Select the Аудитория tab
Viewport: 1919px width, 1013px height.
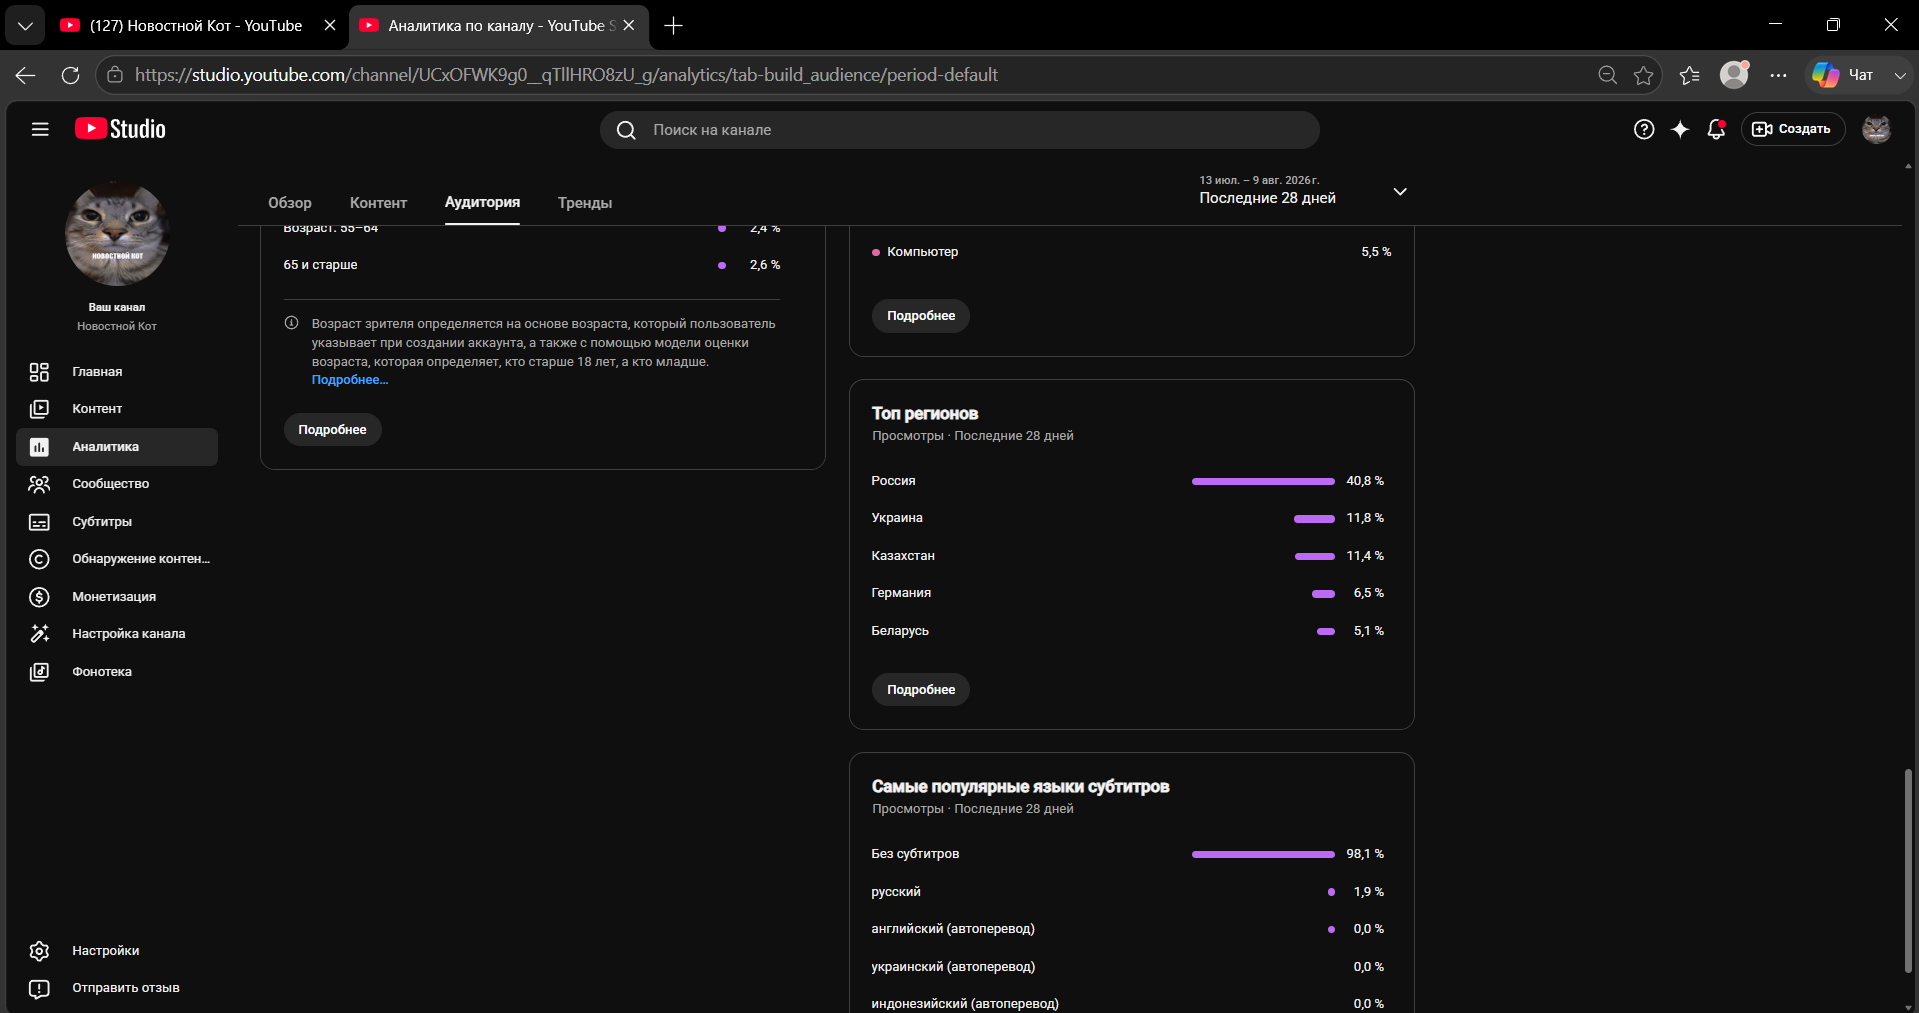pos(482,202)
